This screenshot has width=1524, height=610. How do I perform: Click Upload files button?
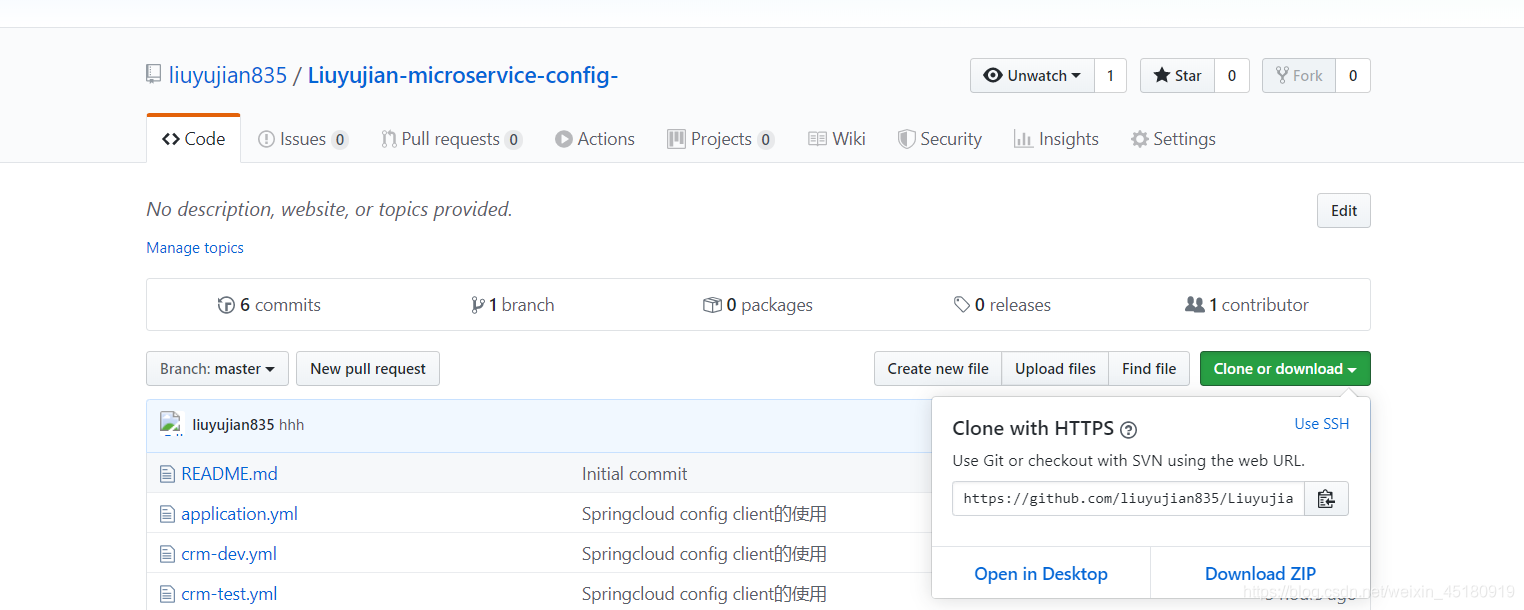coord(1055,369)
